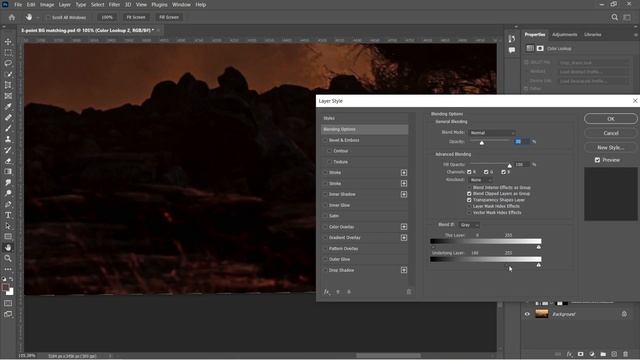Select the Pen tool
640x360 pixels.
(x=8, y=204)
